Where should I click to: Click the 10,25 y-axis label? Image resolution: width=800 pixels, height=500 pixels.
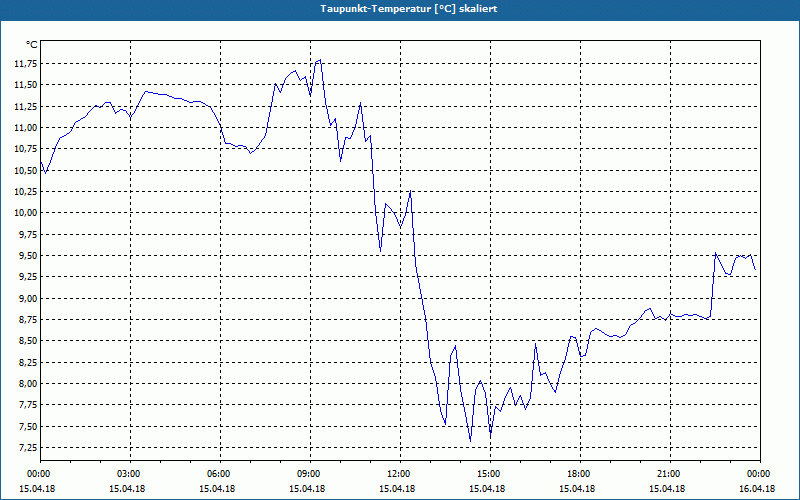(x=26, y=191)
